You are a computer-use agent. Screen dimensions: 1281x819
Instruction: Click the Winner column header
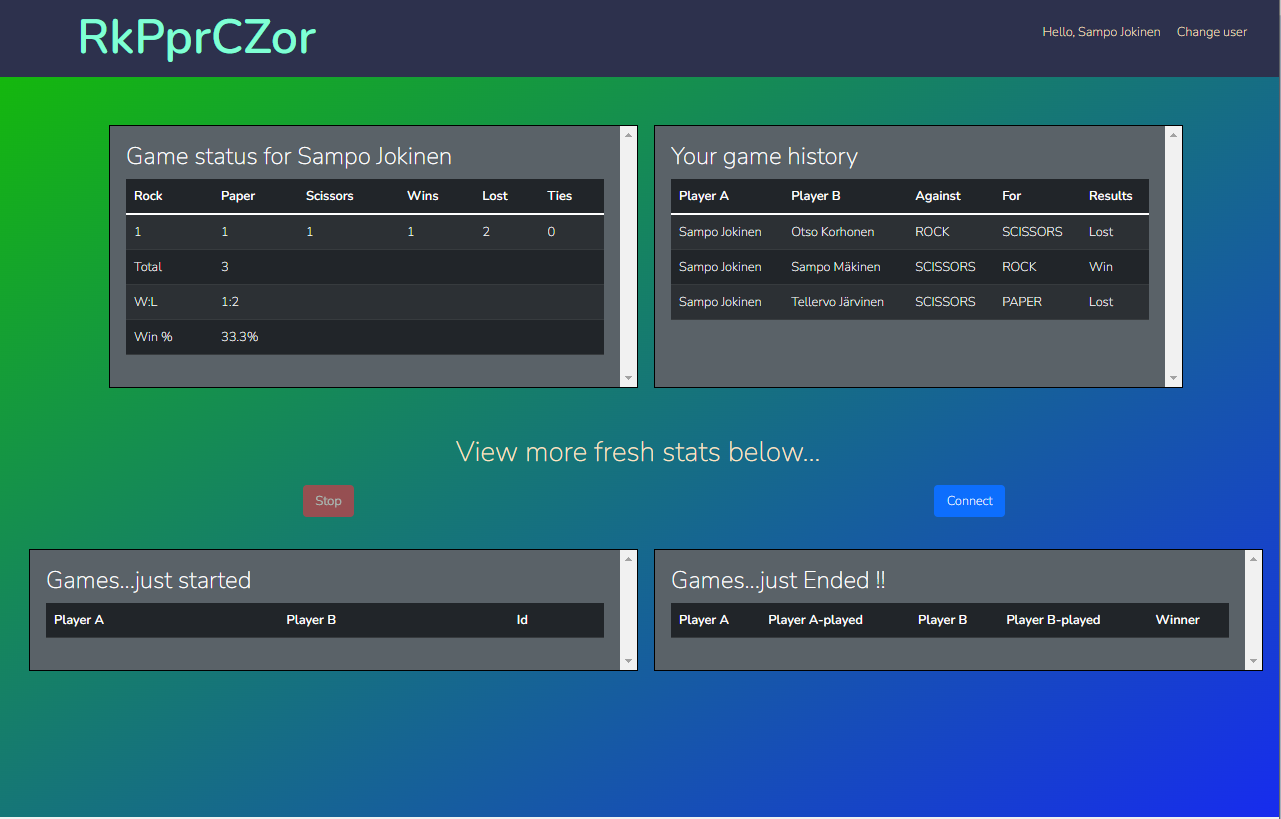click(1177, 620)
